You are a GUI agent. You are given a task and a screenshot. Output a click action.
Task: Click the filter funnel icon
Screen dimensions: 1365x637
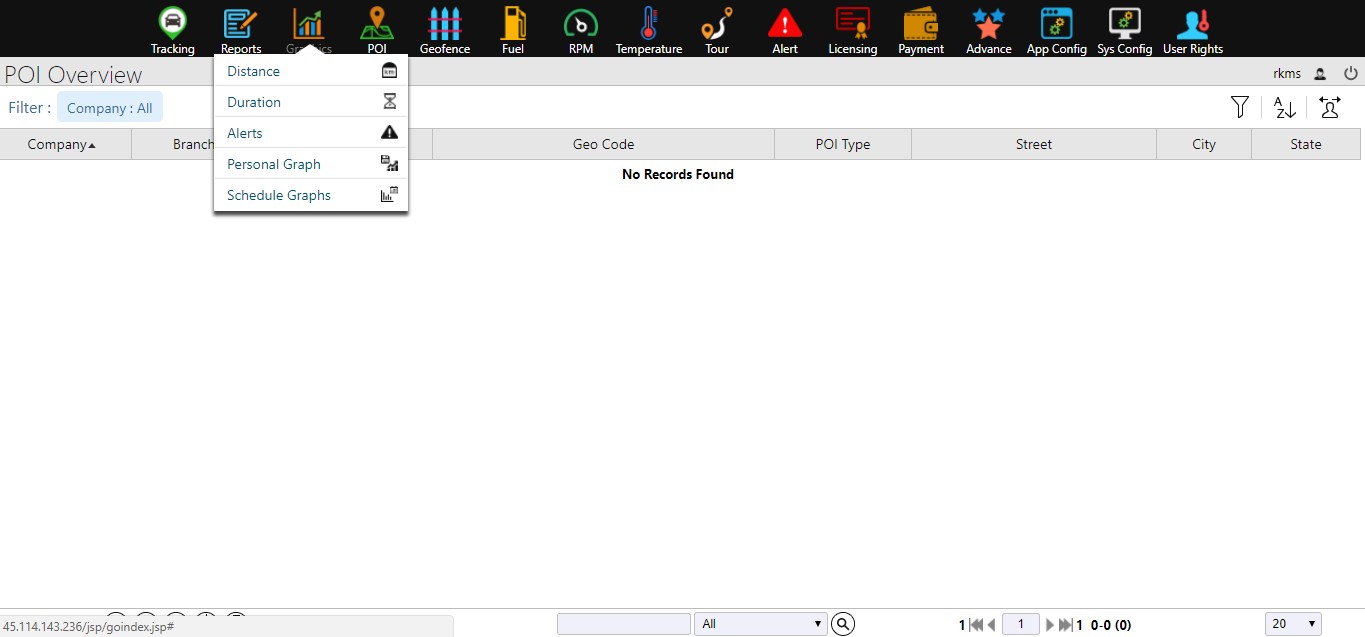point(1240,107)
